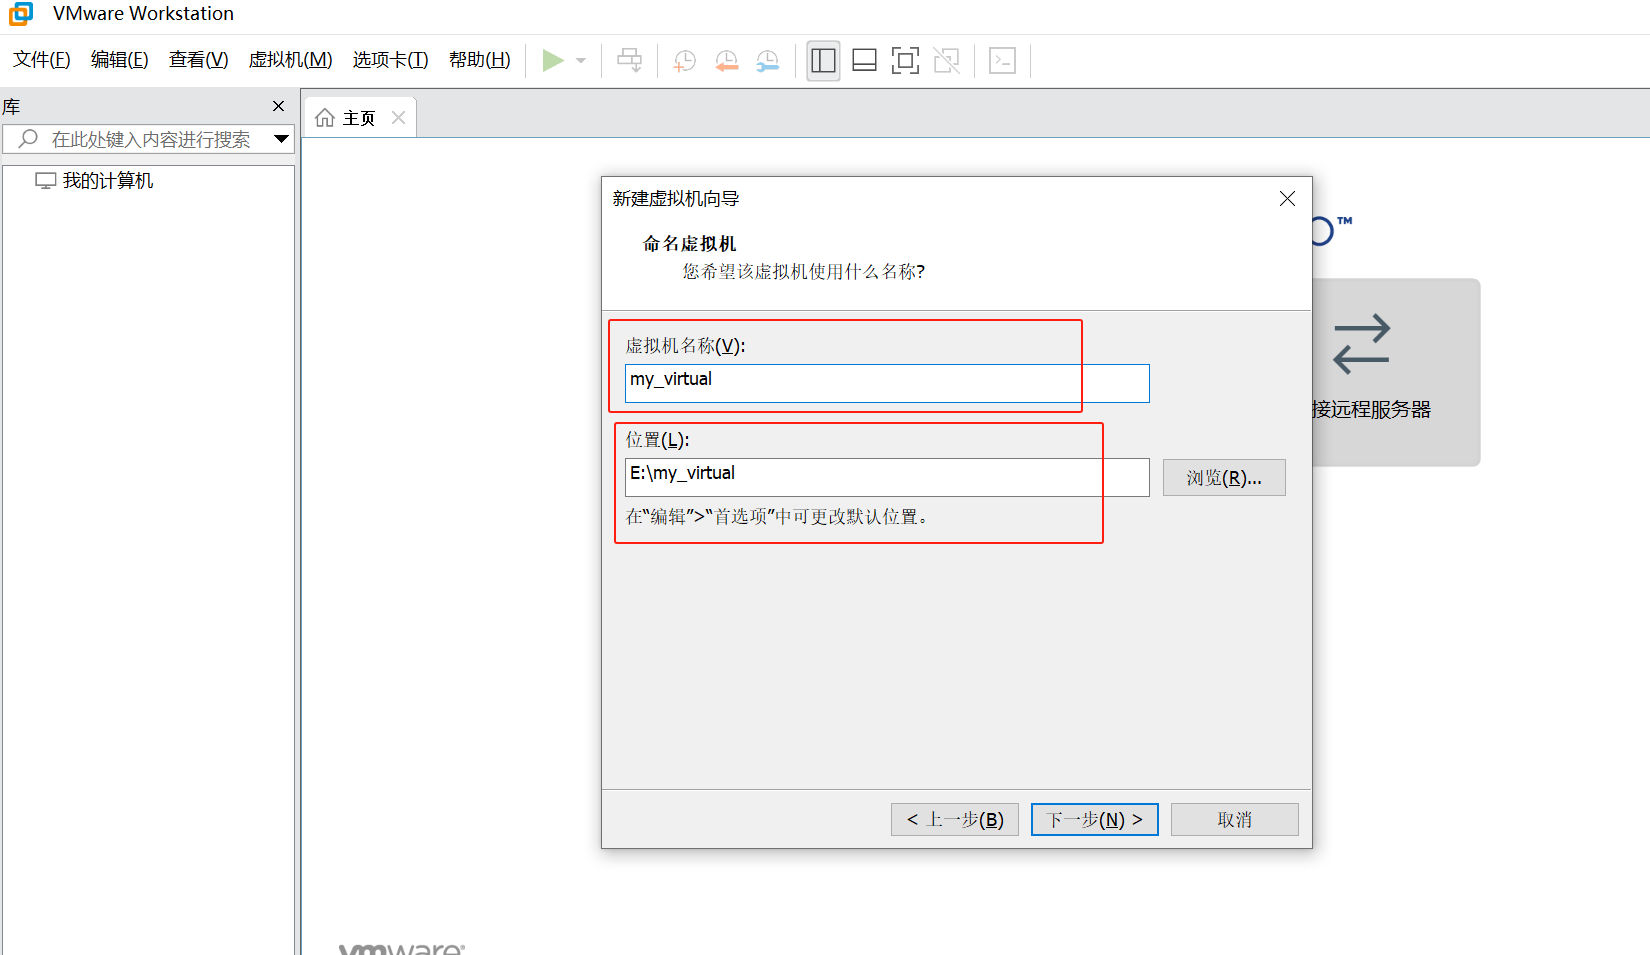Open the power options dropdown arrow
Screen dimensions: 1650x955
pos(581,61)
